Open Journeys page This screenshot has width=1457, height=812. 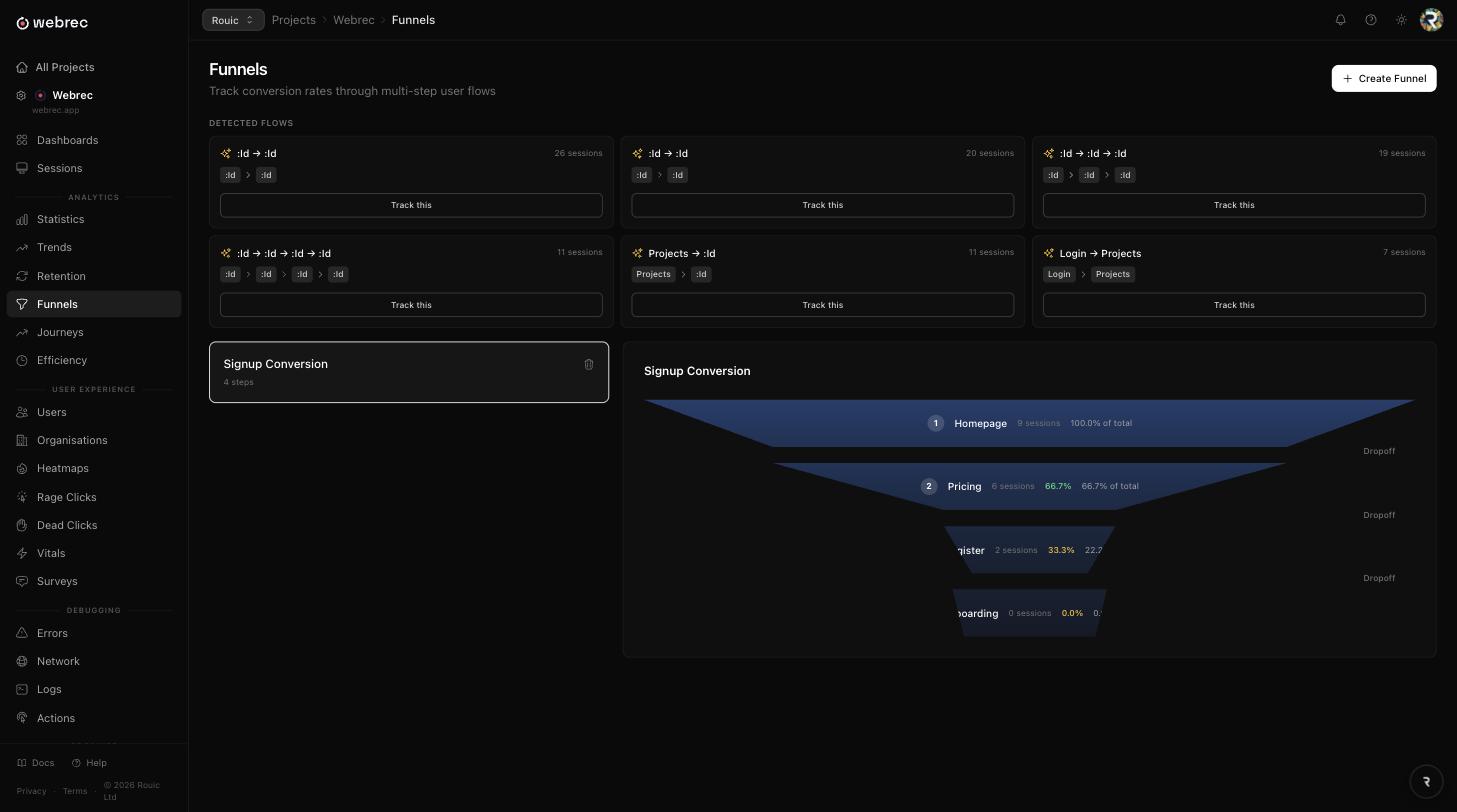coord(94,332)
